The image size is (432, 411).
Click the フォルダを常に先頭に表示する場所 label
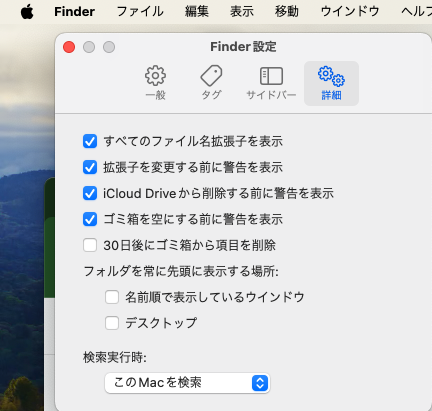(181, 271)
